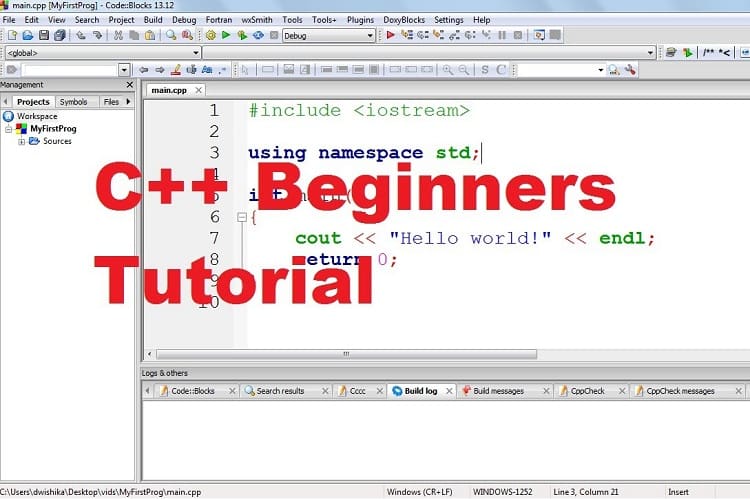Start debugger with red arrow icon
Viewport: 750px width, 499px height.
[390, 35]
